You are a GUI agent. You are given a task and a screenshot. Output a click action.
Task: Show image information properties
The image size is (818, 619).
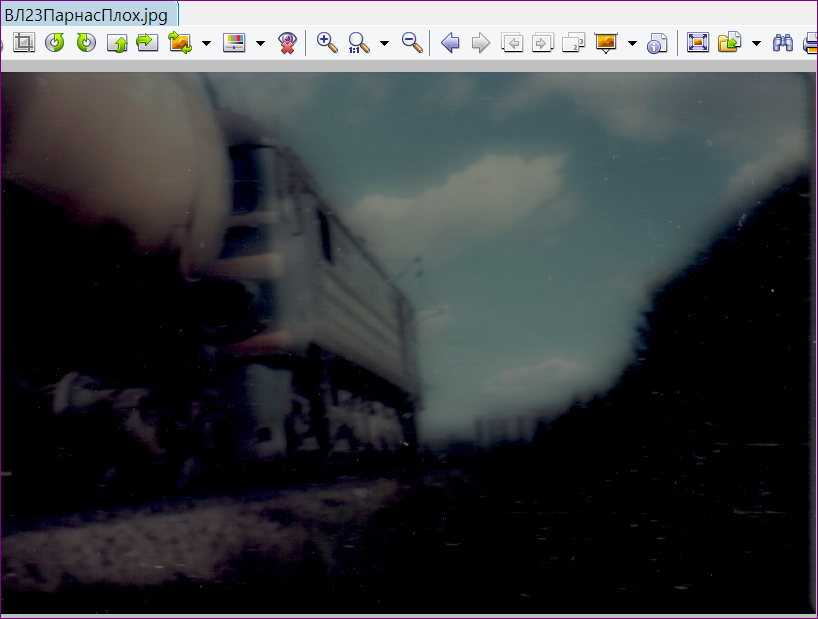(657, 43)
